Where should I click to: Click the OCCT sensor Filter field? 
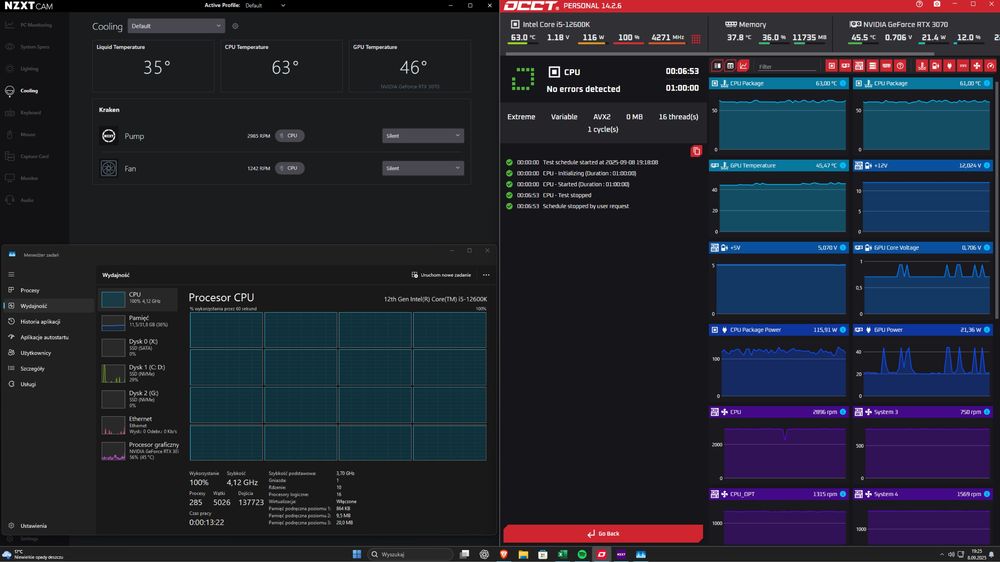[x=785, y=66]
